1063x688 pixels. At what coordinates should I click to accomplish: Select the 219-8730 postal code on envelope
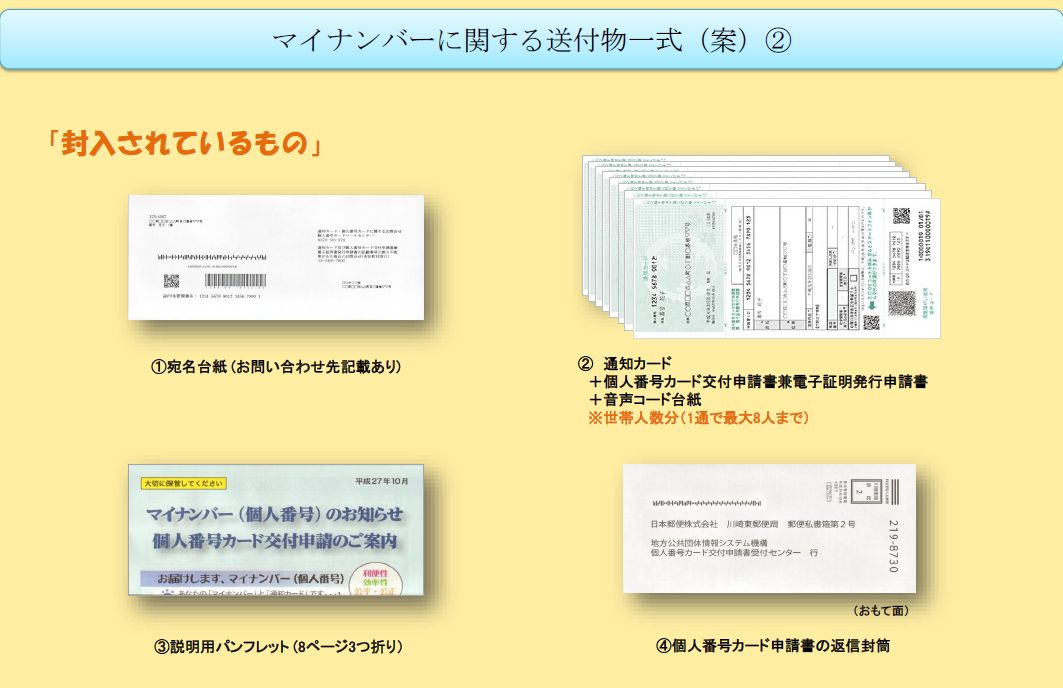893,546
